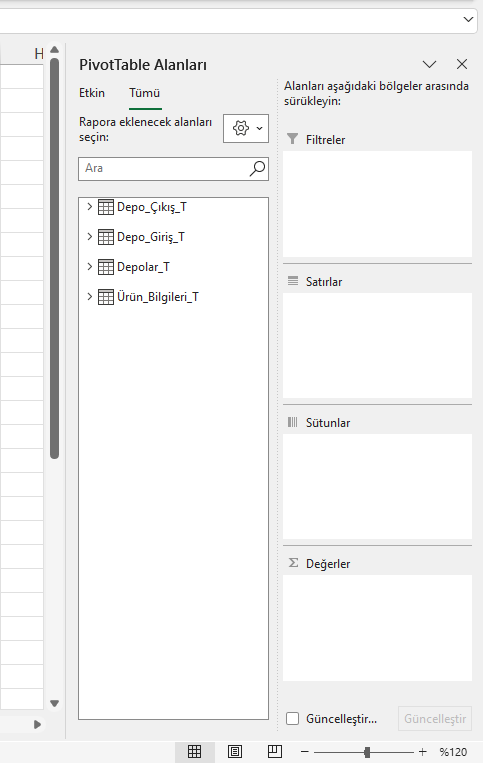Expand the formula bar chevron

click(x=468, y=19)
